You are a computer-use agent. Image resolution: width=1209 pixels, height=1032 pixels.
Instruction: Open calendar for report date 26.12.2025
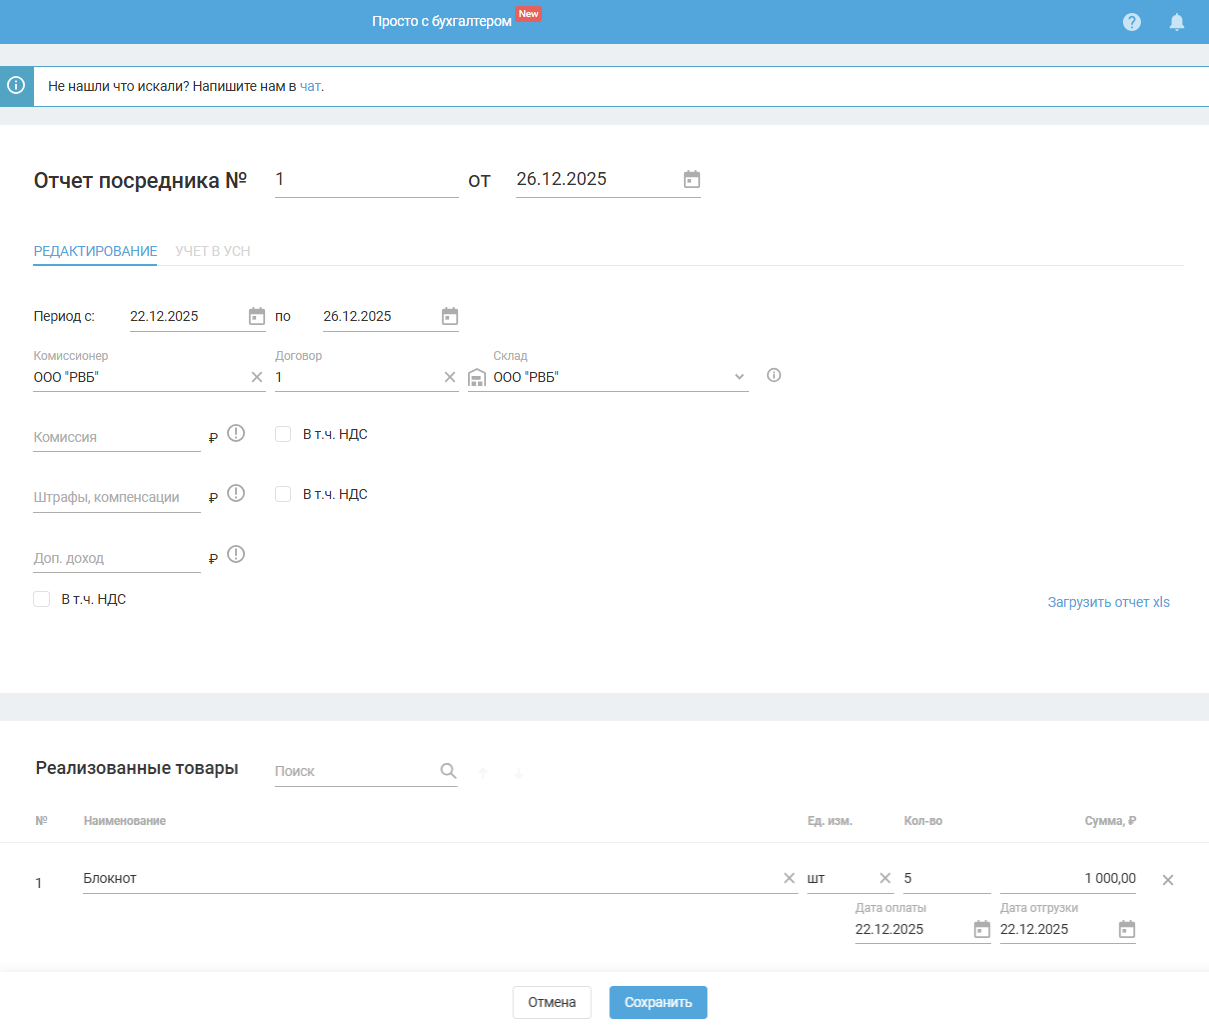coord(691,180)
